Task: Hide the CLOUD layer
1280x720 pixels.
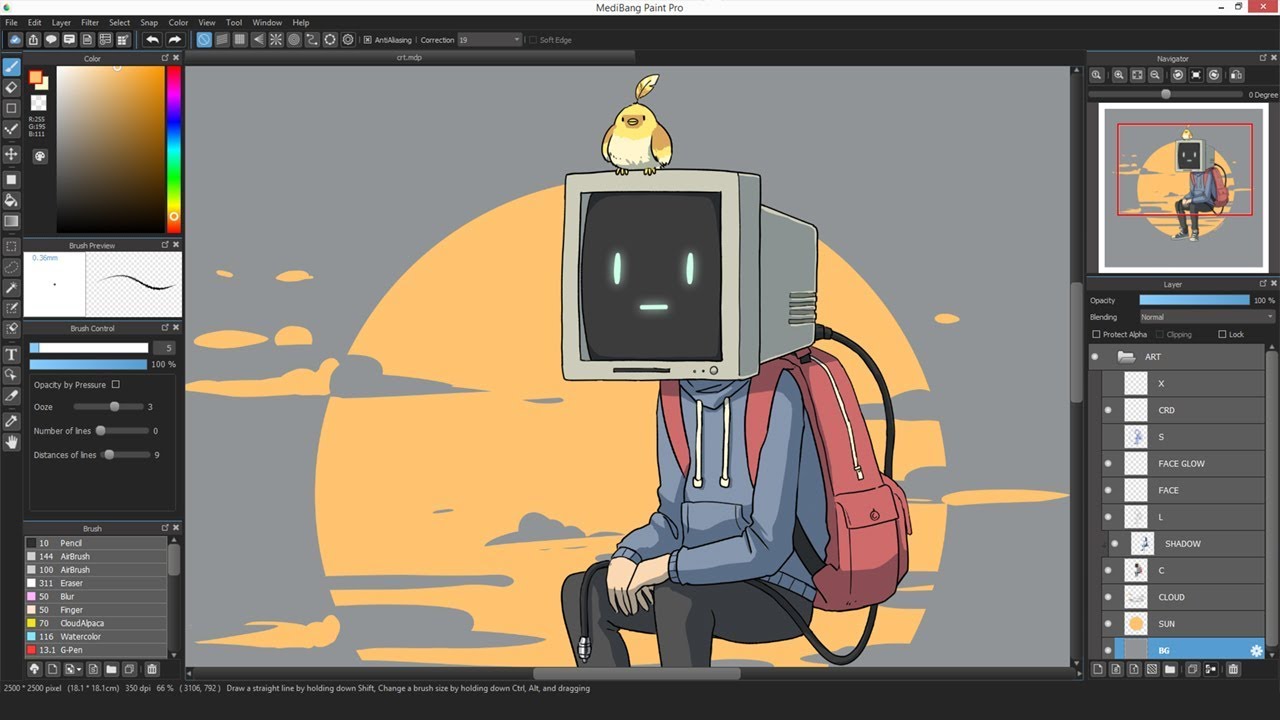Action: [1108, 597]
